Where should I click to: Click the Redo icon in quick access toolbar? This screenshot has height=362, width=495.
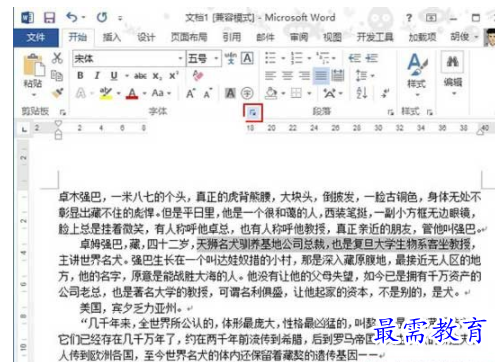point(102,17)
